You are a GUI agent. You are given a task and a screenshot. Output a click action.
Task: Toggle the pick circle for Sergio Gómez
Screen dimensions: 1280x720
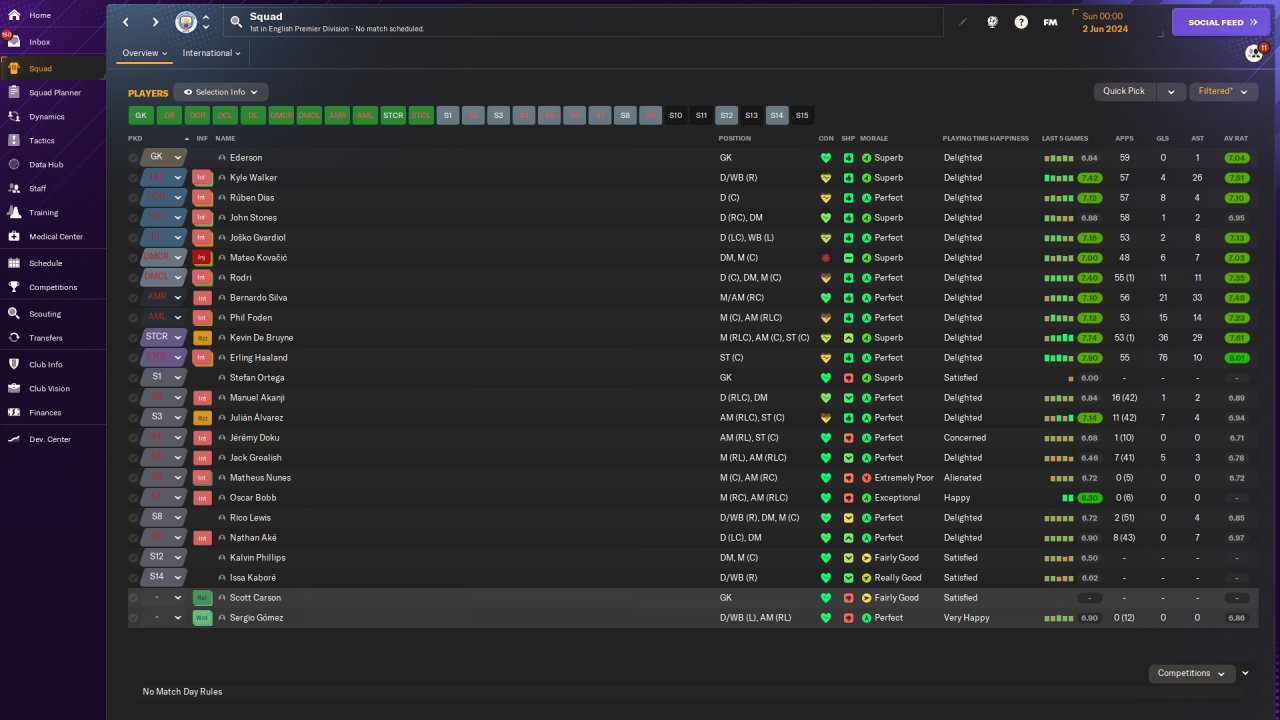[134, 618]
